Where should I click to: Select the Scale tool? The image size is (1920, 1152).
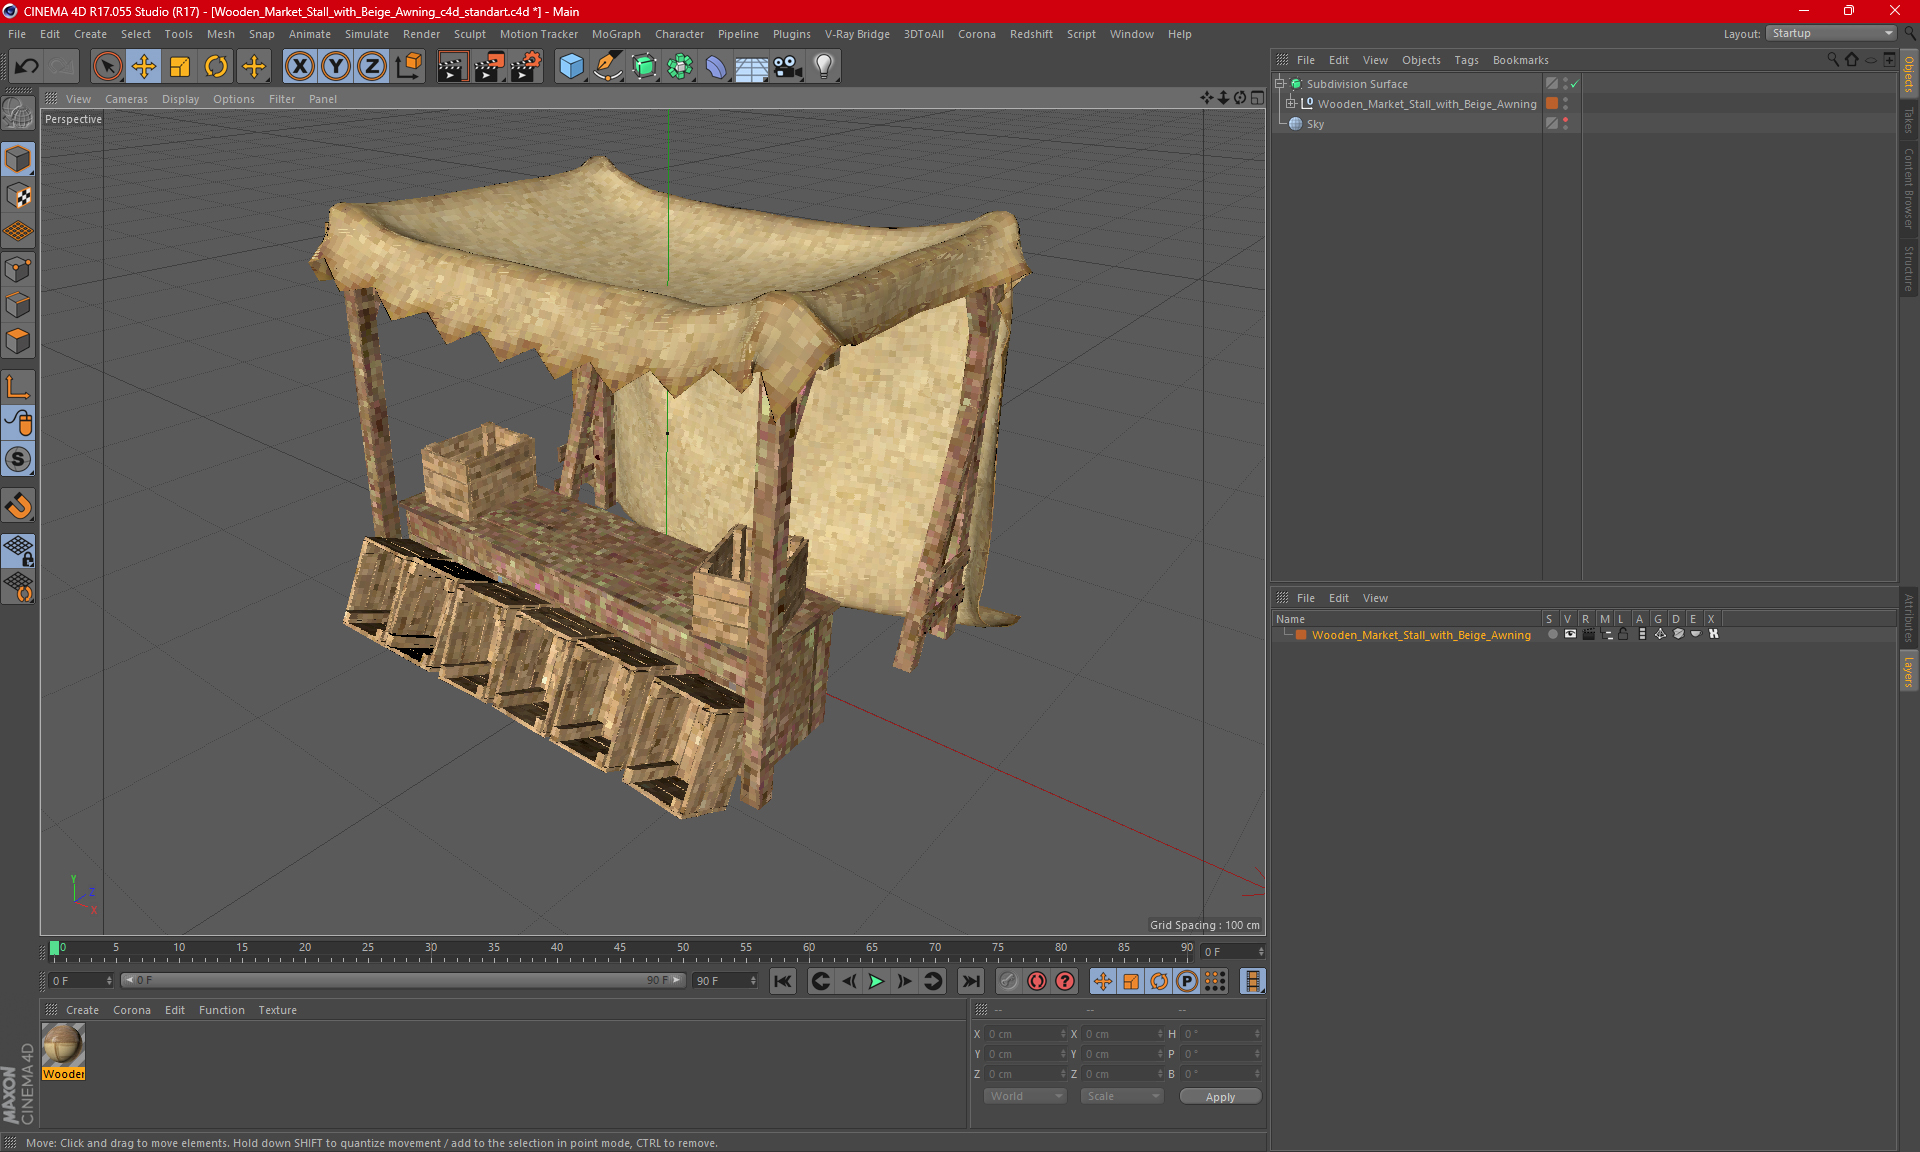[x=180, y=67]
